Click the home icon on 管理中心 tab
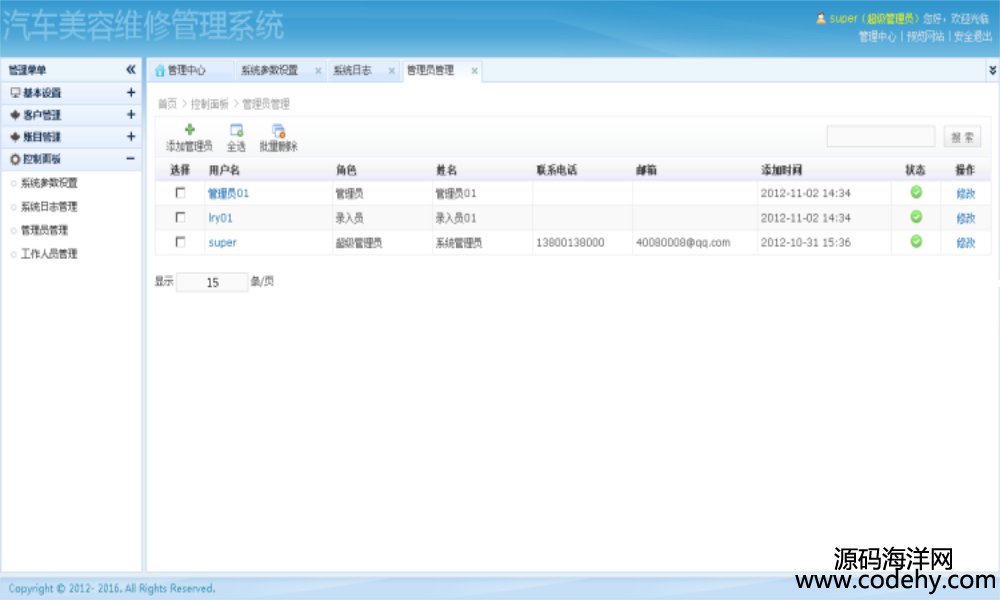Viewport: 1000px width, 600px height. (159, 71)
